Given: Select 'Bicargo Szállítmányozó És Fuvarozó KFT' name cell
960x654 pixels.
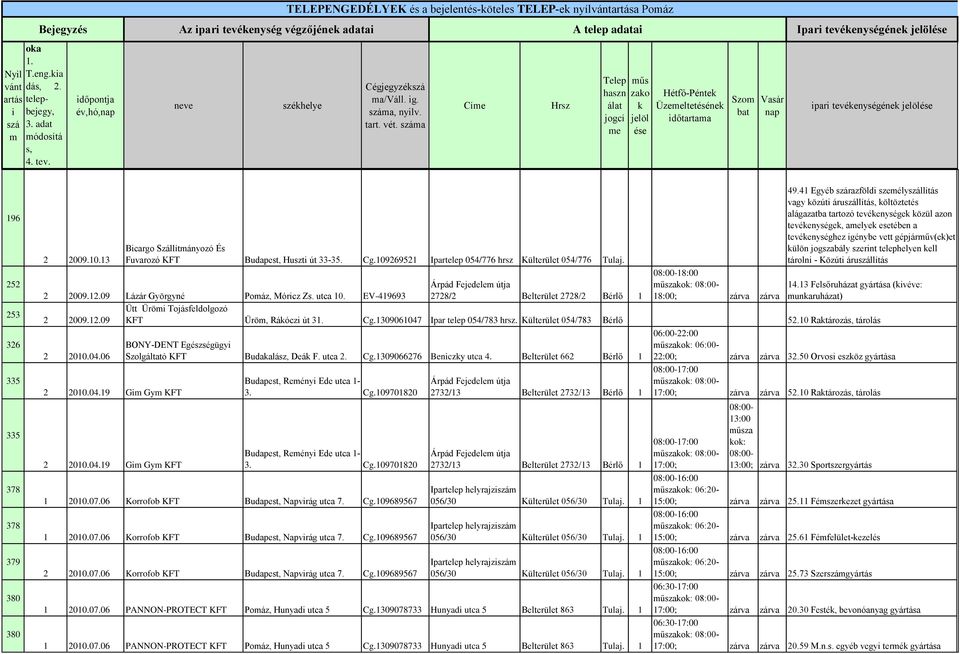Looking at the screenshot, I should (183, 218).
